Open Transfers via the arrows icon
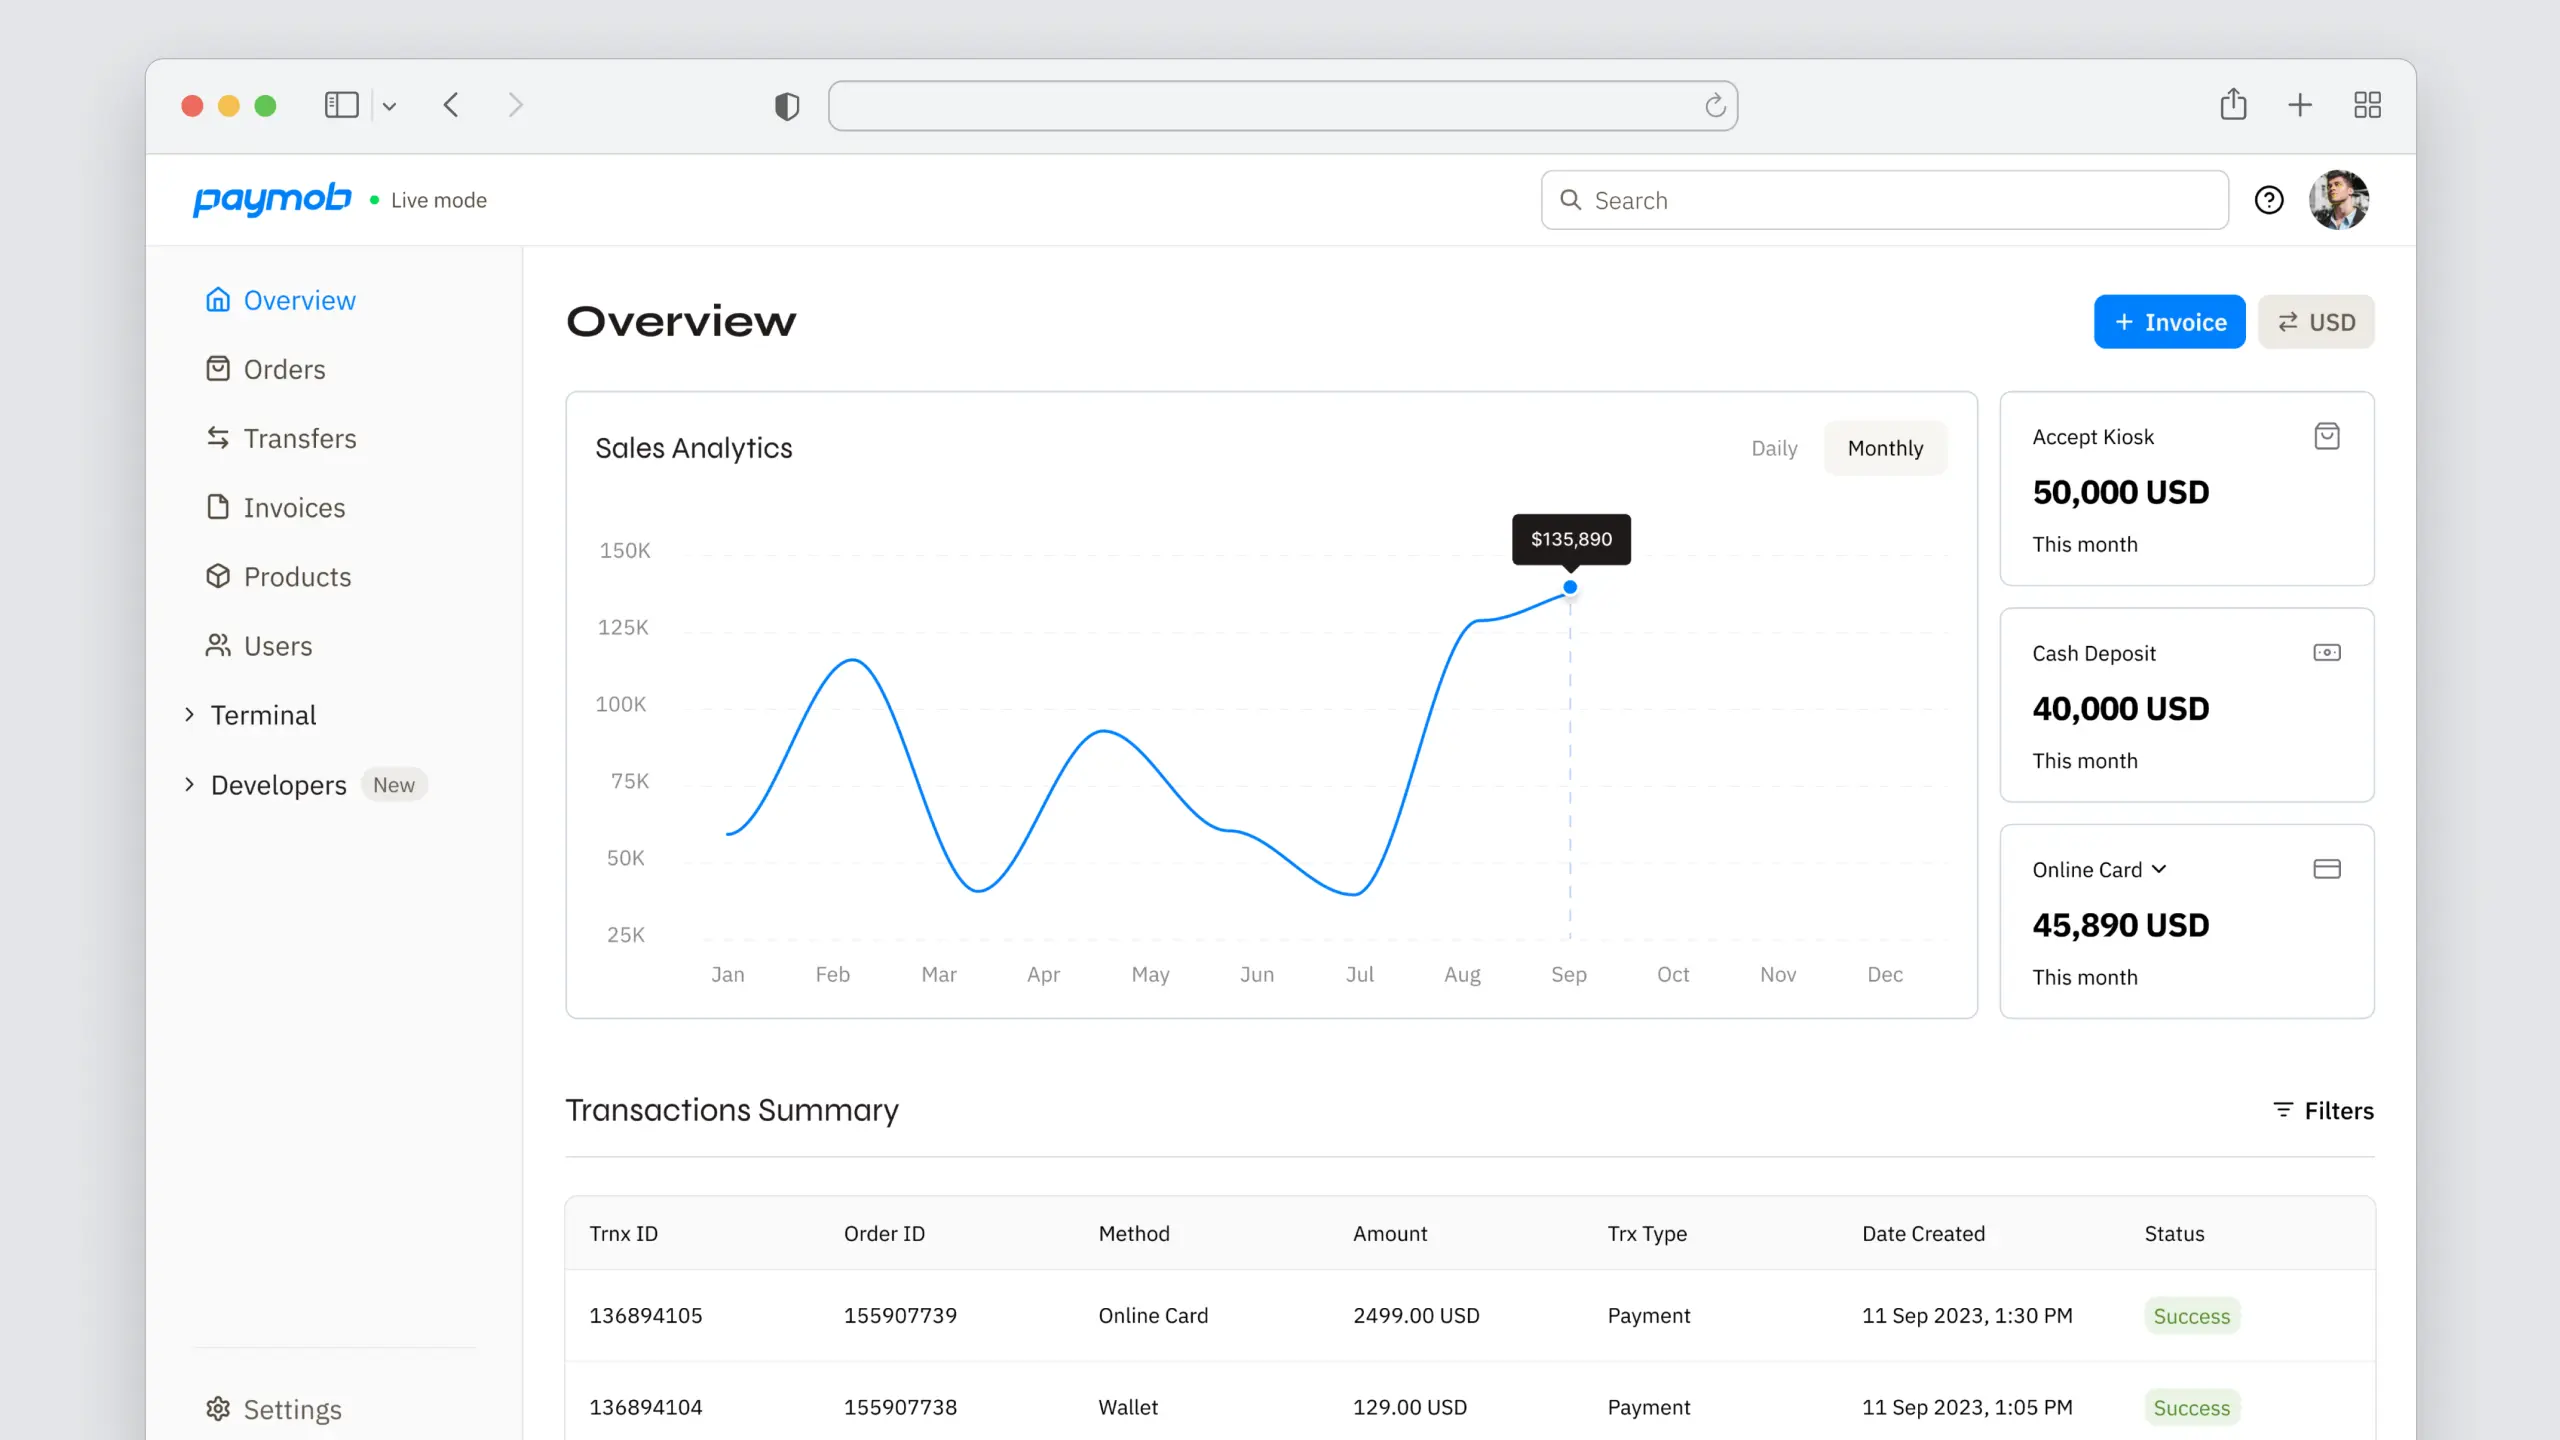This screenshot has height=1440, width=2560. pos(218,438)
